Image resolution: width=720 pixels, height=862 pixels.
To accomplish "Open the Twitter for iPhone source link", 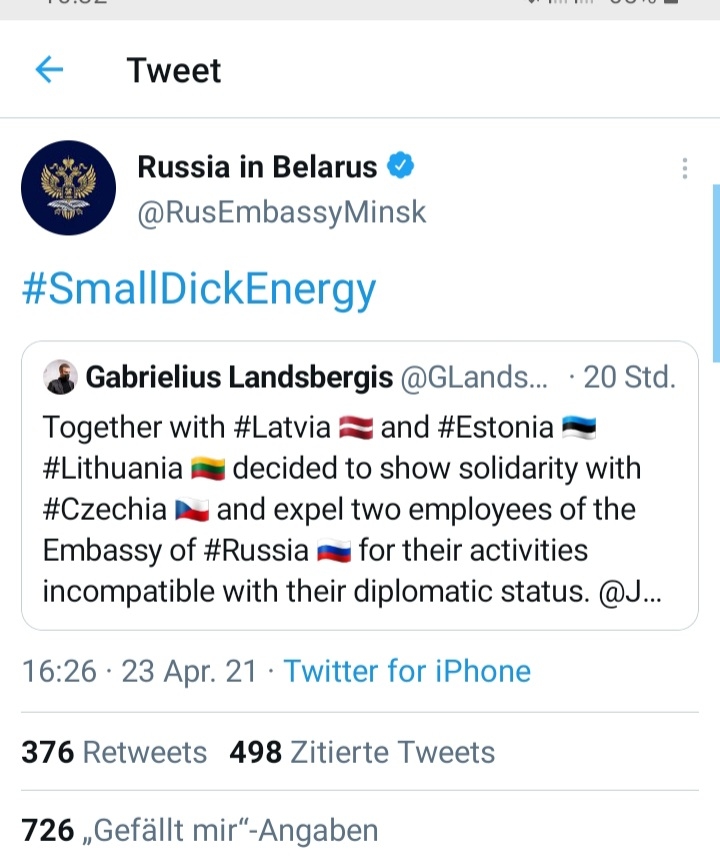I will pyautogui.click(x=407, y=670).
